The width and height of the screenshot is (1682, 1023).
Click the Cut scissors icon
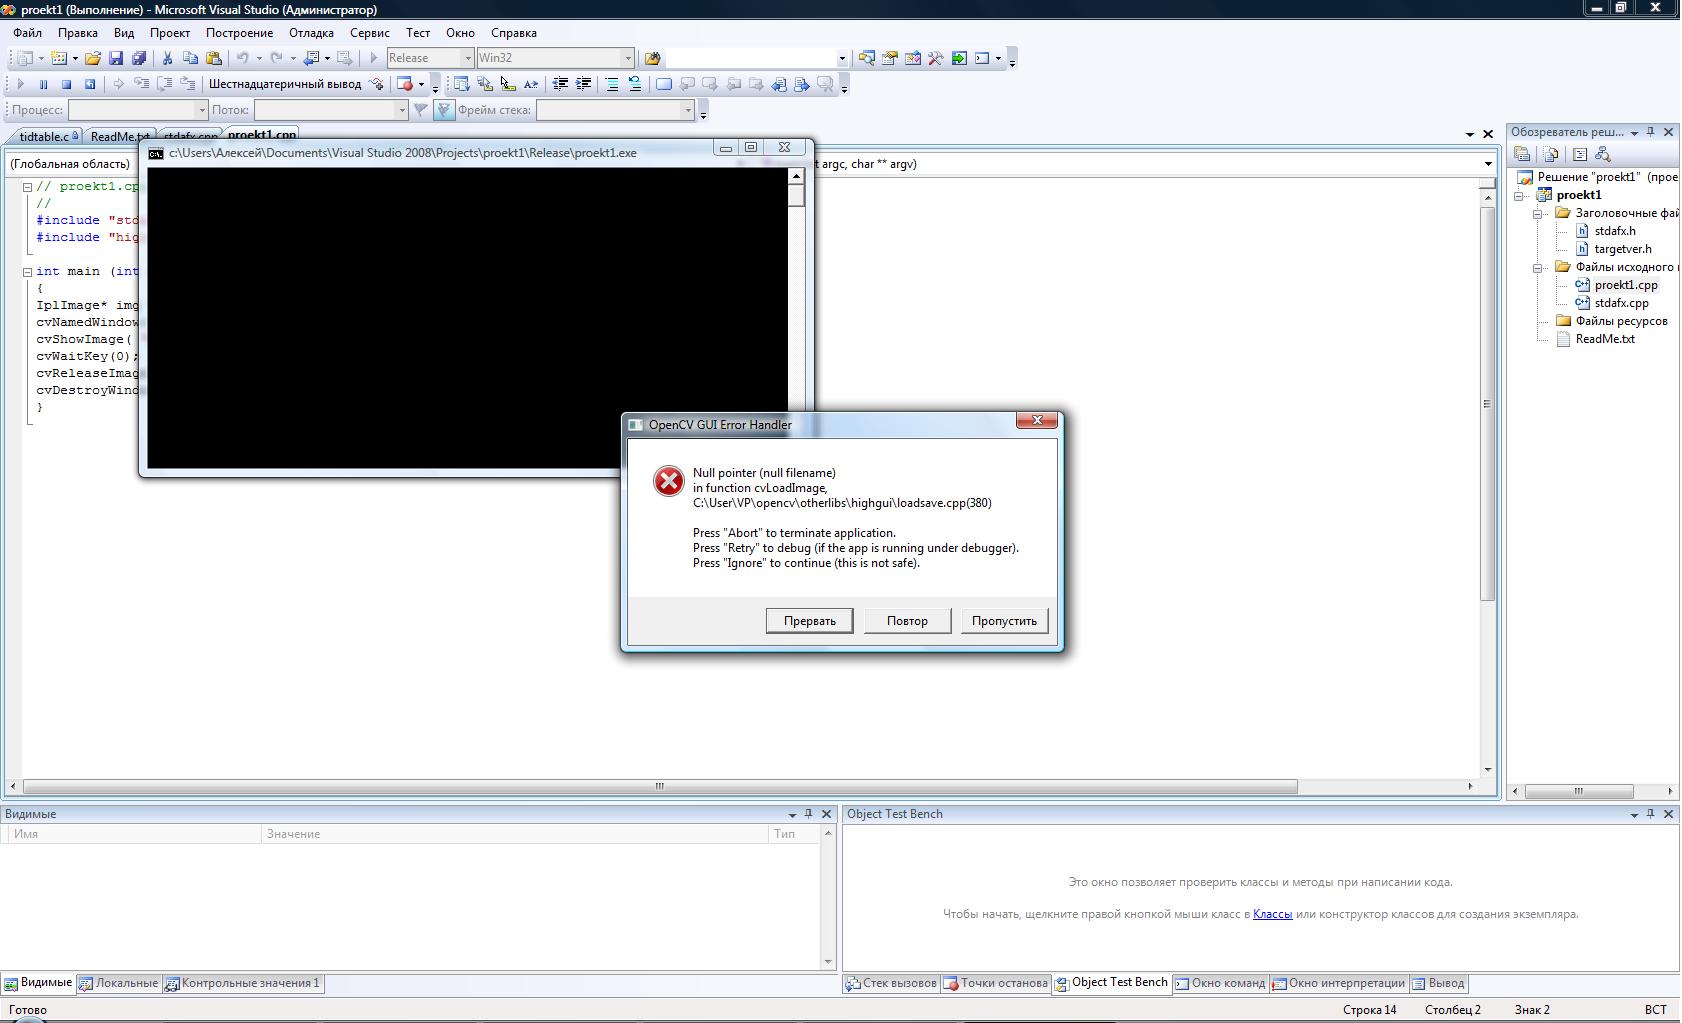(x=167, y=58)
